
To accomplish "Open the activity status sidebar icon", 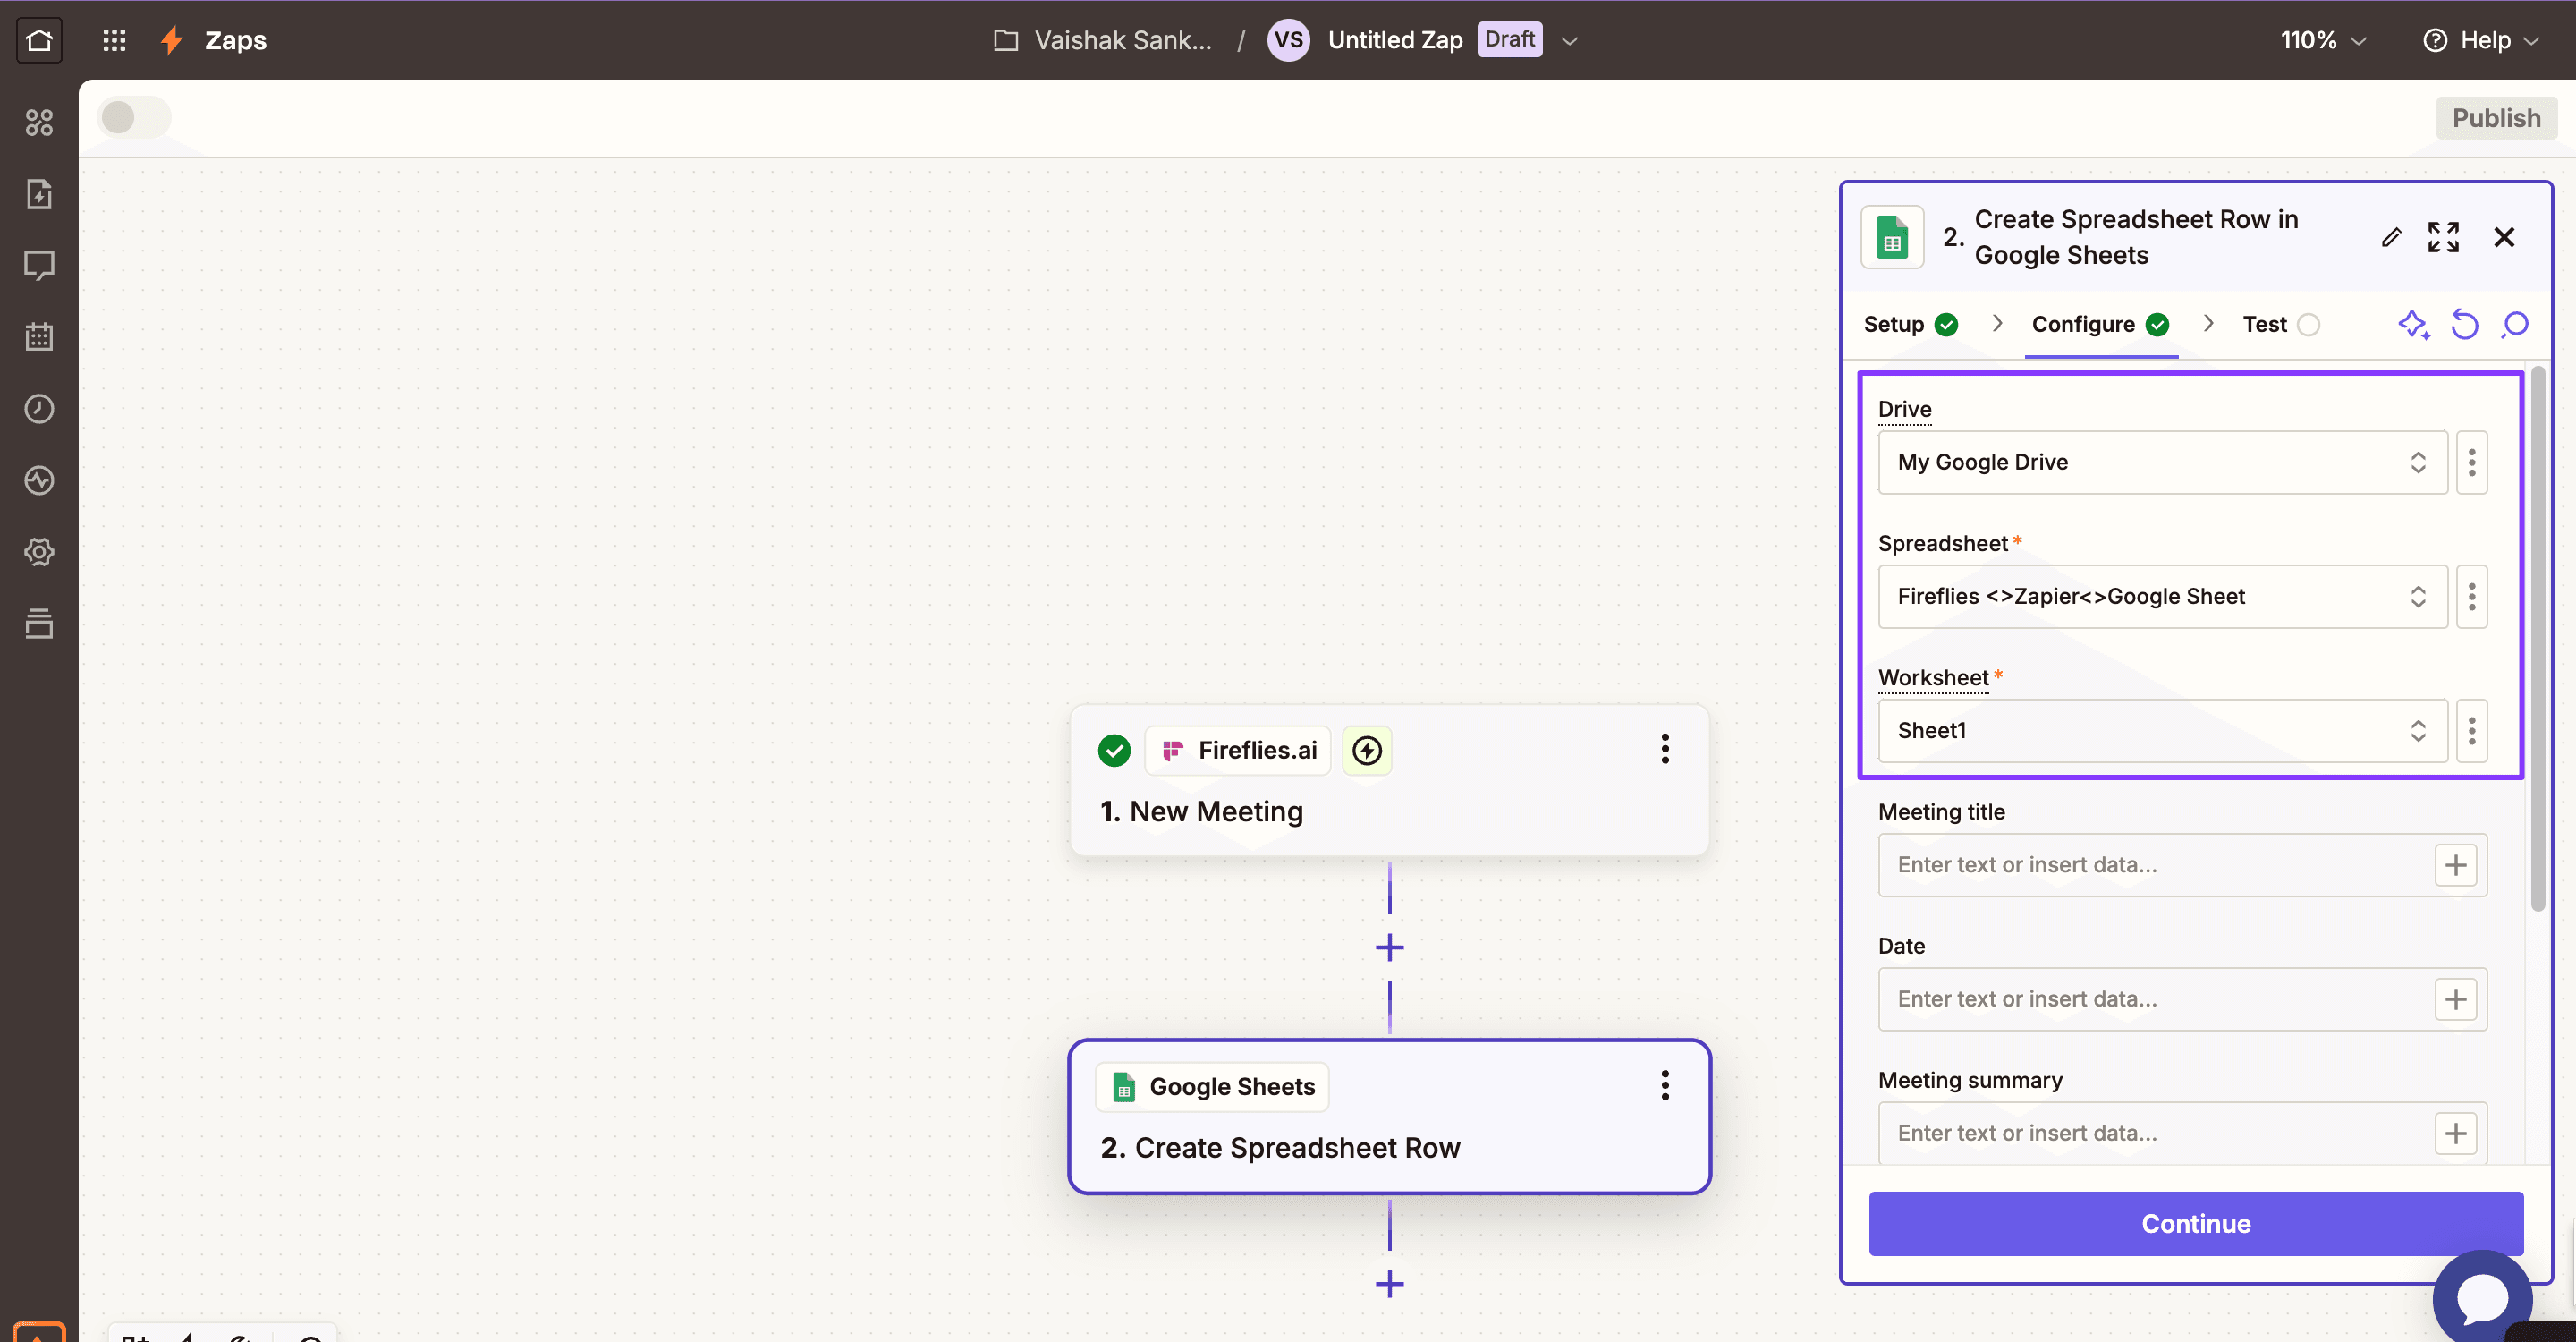I will pos(39,480).
